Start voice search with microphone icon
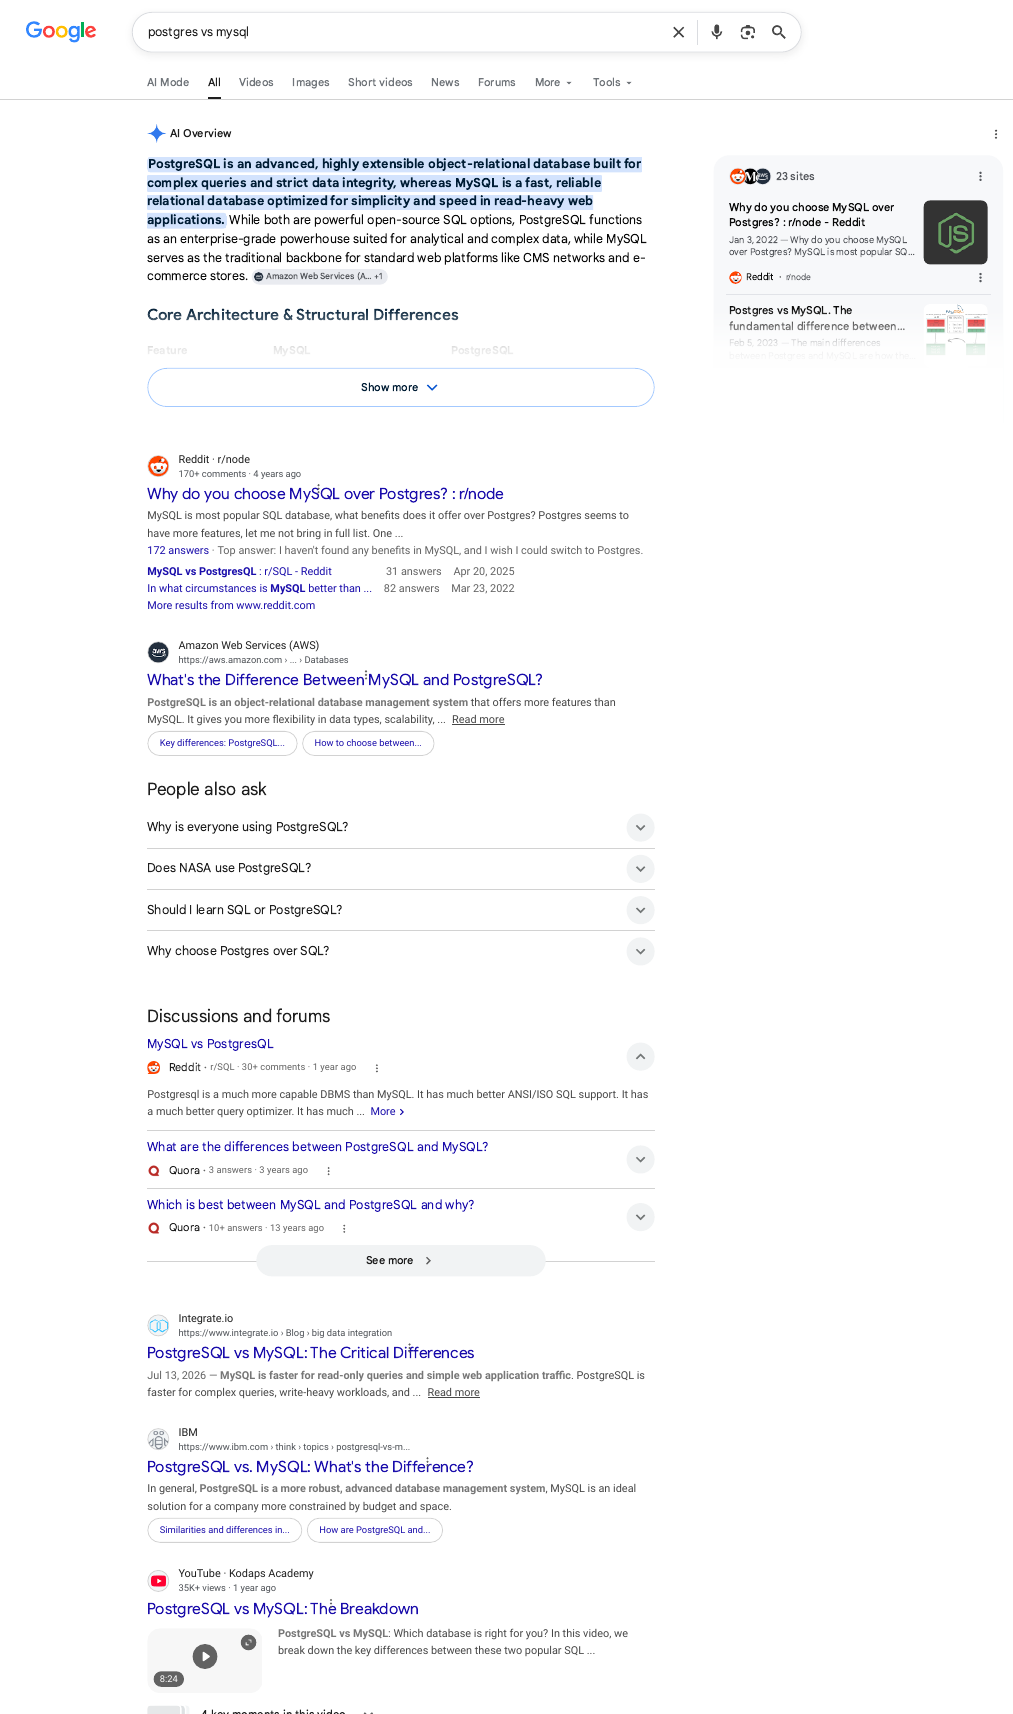The width and height of the screenshot is (1013, 1714). tap(717, 32)
